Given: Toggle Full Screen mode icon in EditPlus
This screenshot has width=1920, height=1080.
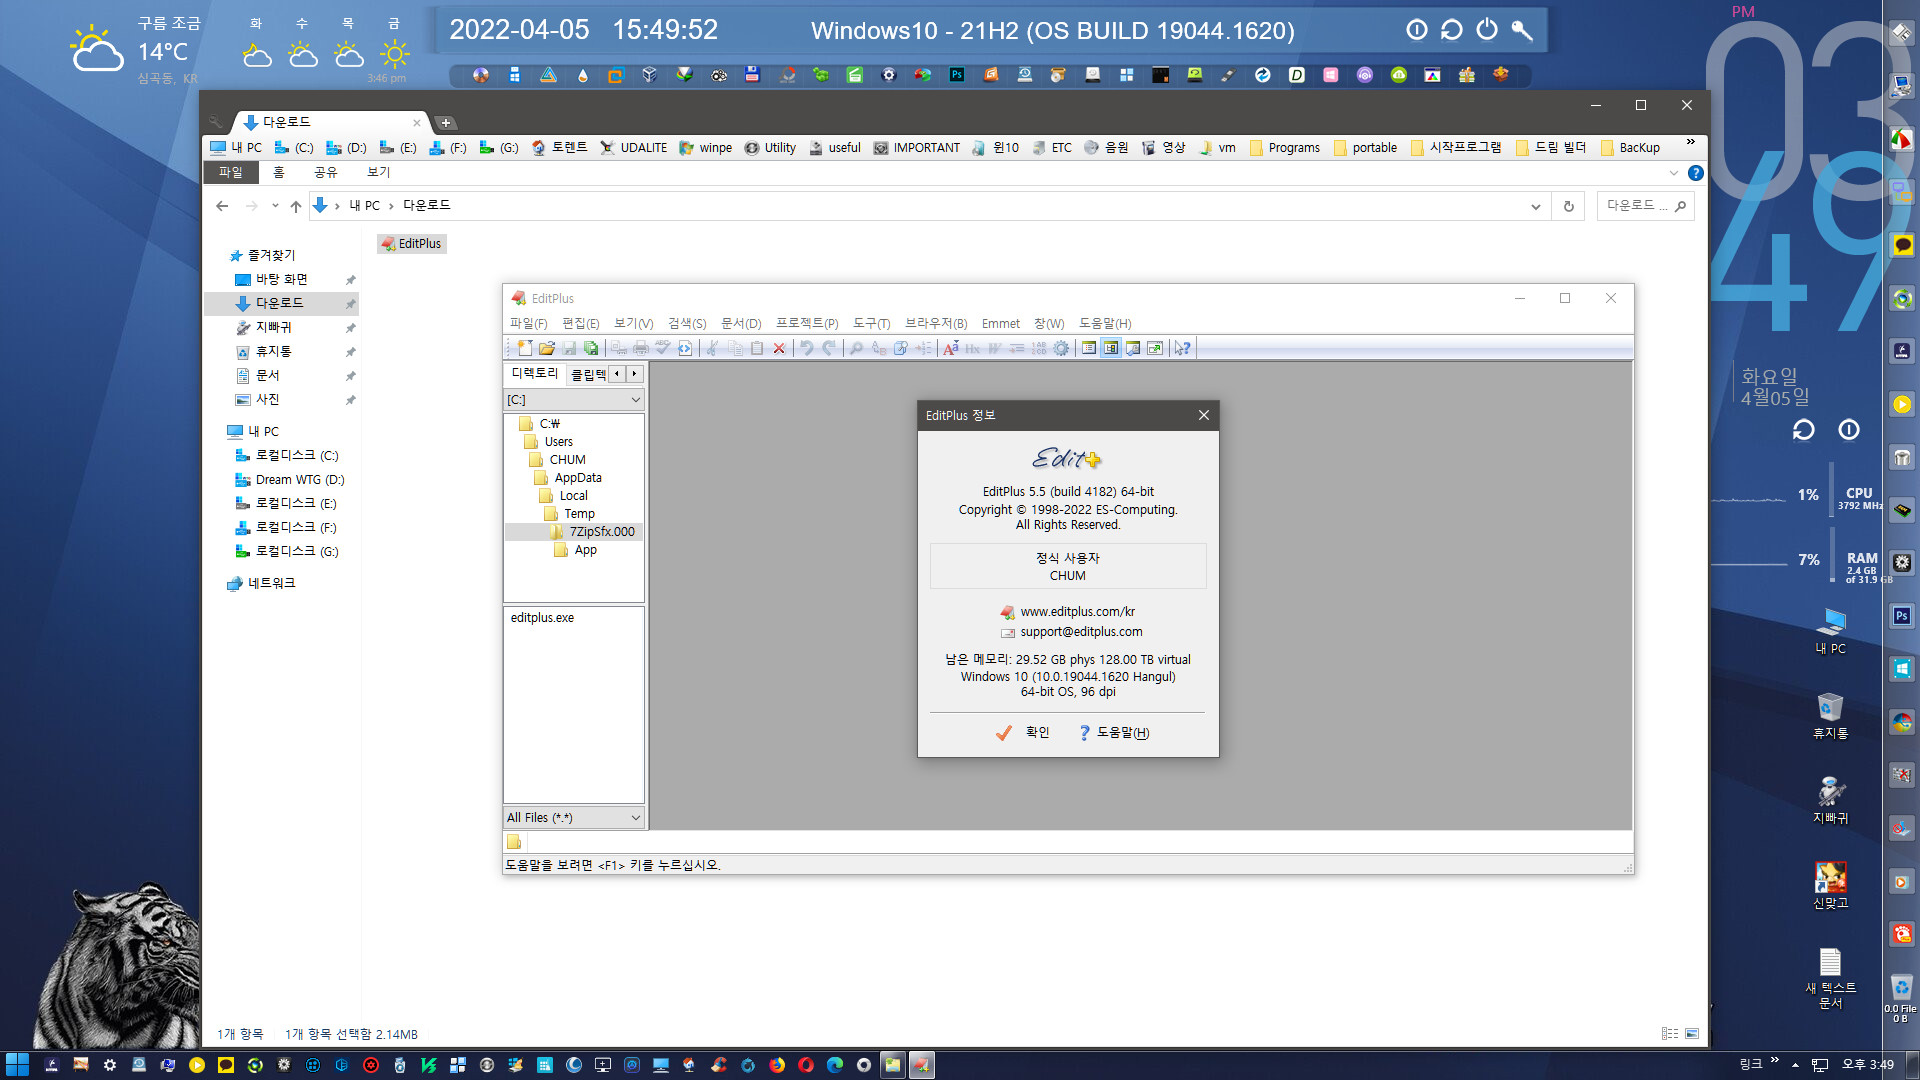Looking at the screenshot, I should point(1155,348).
